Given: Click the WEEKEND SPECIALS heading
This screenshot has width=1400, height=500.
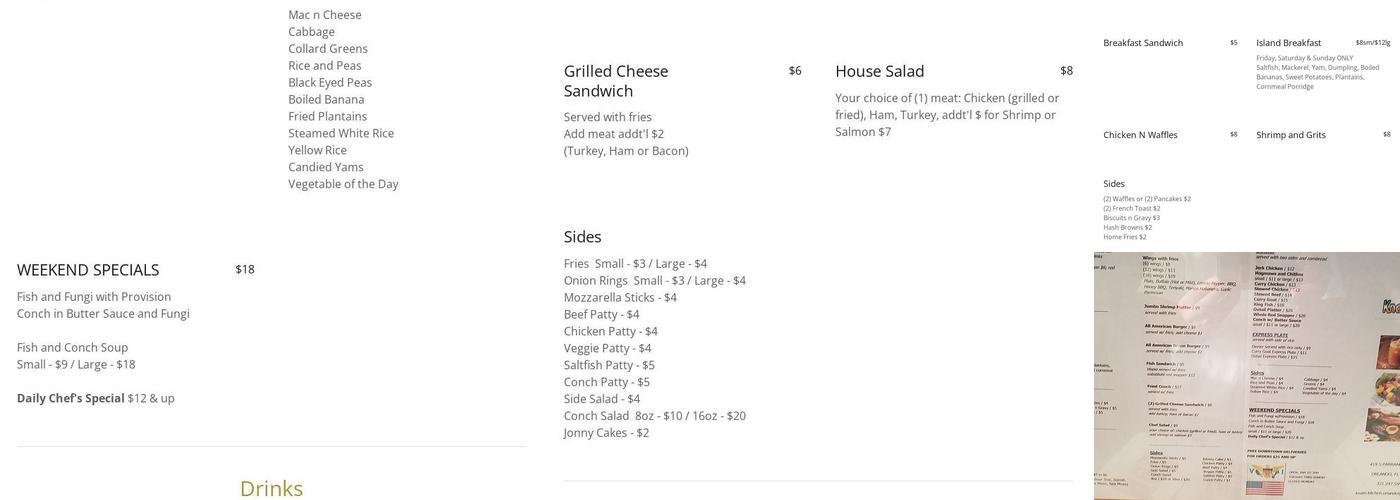Looking at the screenshot, I should pos(88,270).
